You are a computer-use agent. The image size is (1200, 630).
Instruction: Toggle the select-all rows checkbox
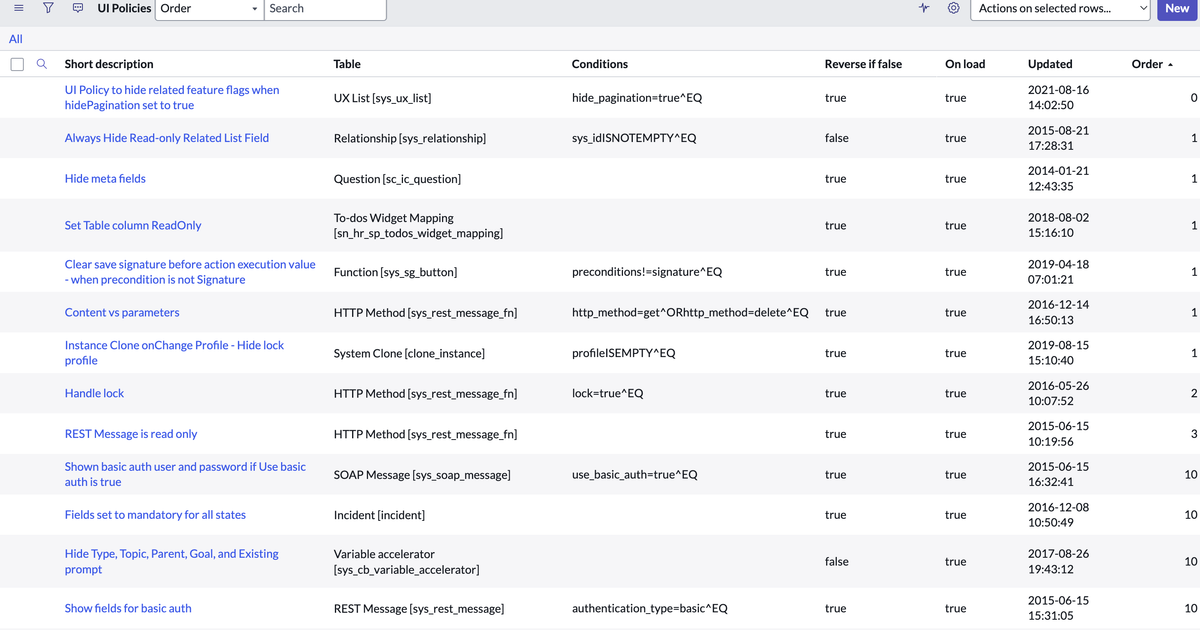(17, 64)
